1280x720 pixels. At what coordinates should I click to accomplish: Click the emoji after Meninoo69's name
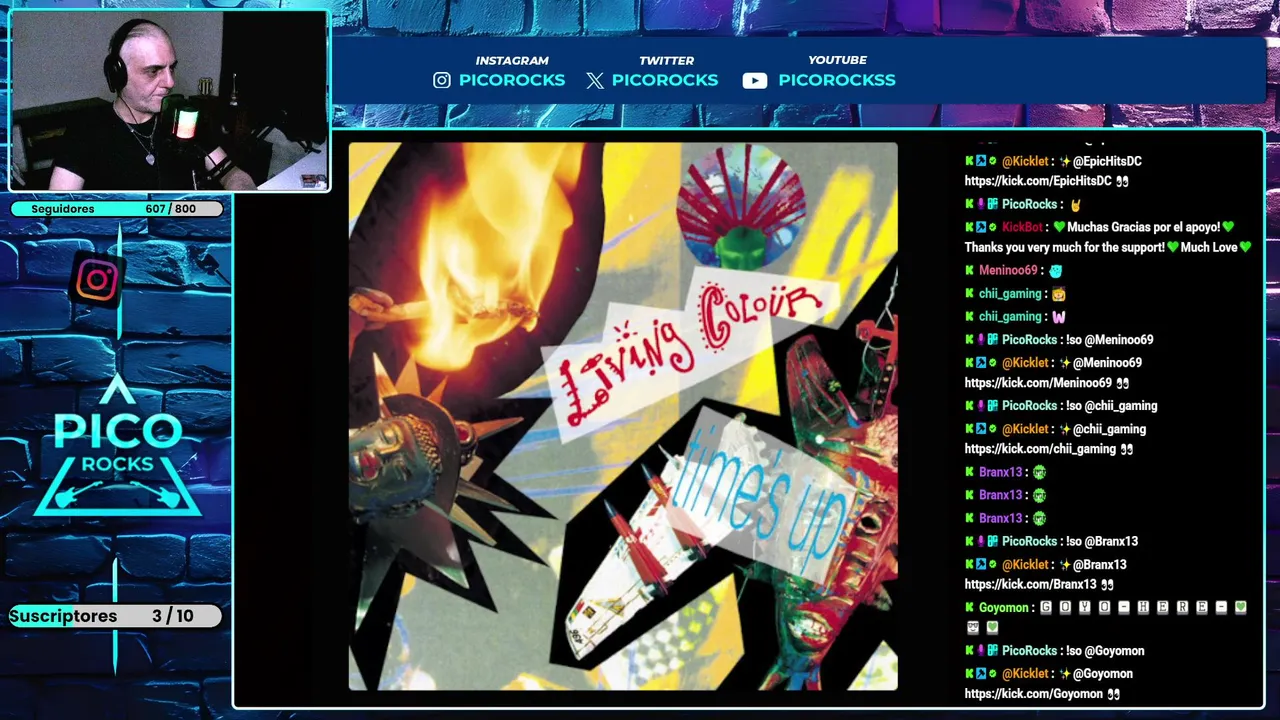(x=1055, y=271)
